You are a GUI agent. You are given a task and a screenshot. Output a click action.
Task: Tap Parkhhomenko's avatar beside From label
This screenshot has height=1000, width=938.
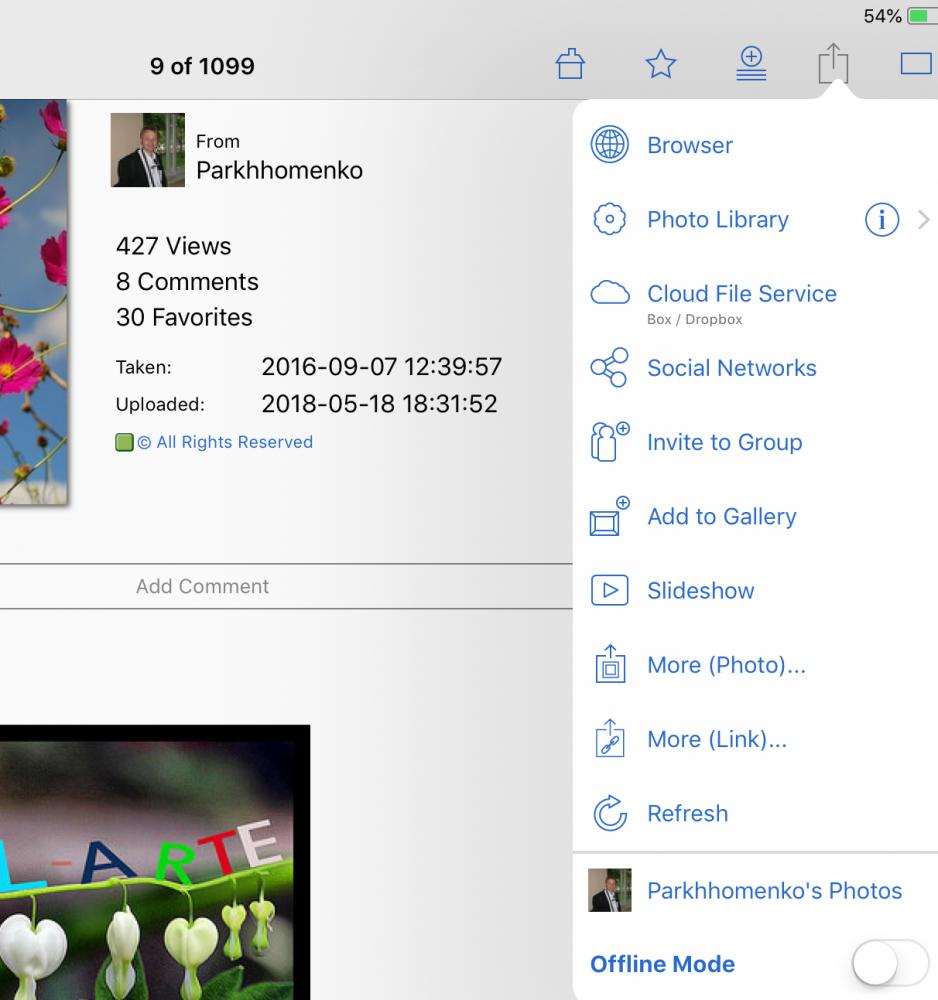pos(148,150)
